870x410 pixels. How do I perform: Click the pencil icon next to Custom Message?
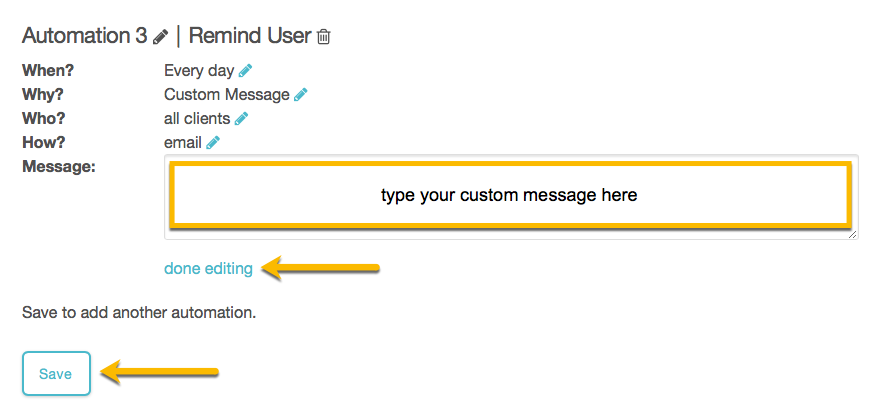tap(301, 95)
